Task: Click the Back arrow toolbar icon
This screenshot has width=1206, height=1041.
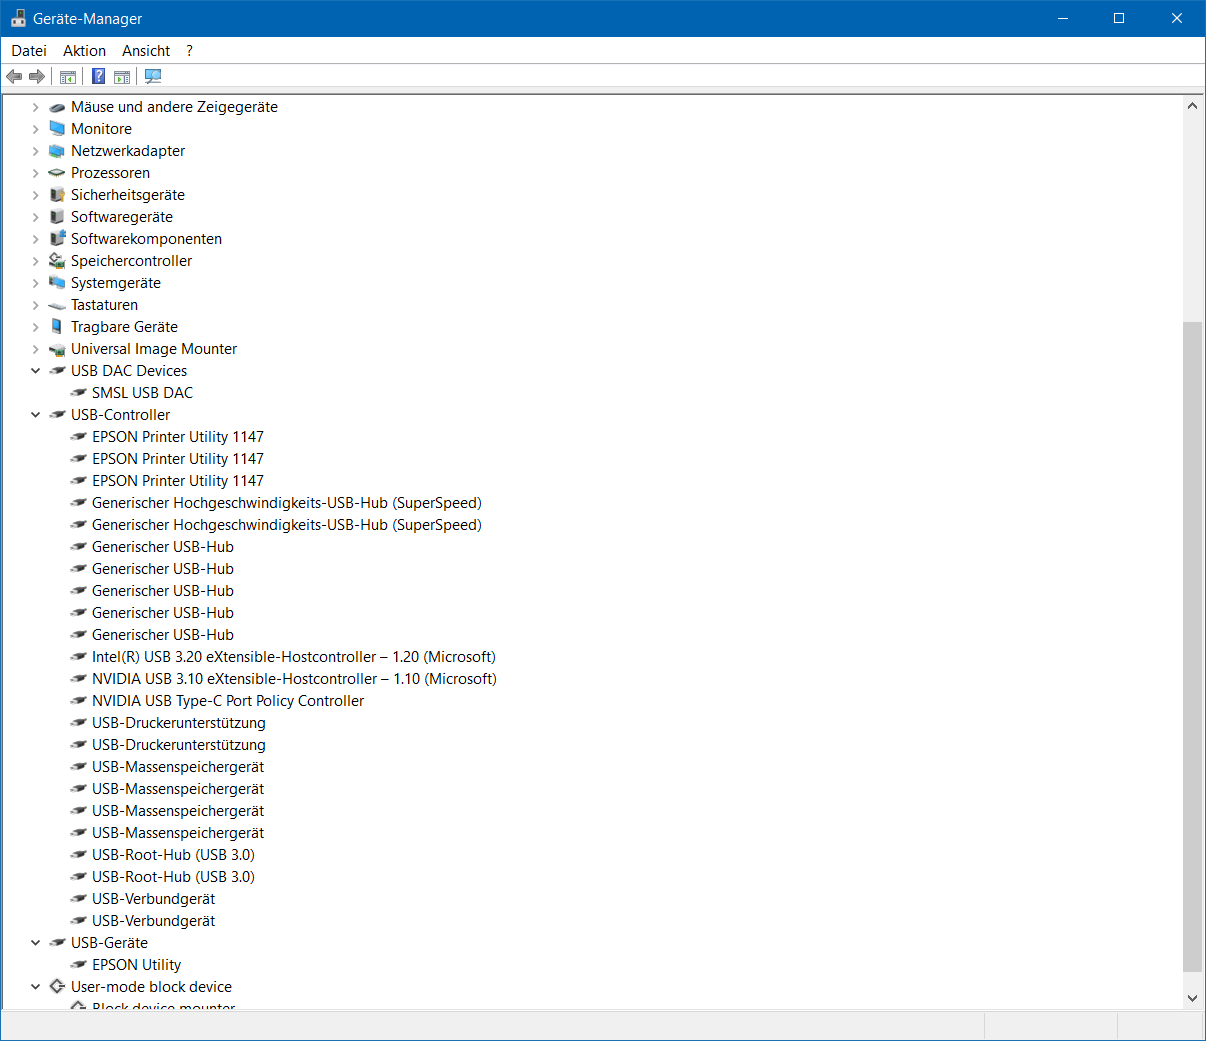Action: click(x=14, y=77)
